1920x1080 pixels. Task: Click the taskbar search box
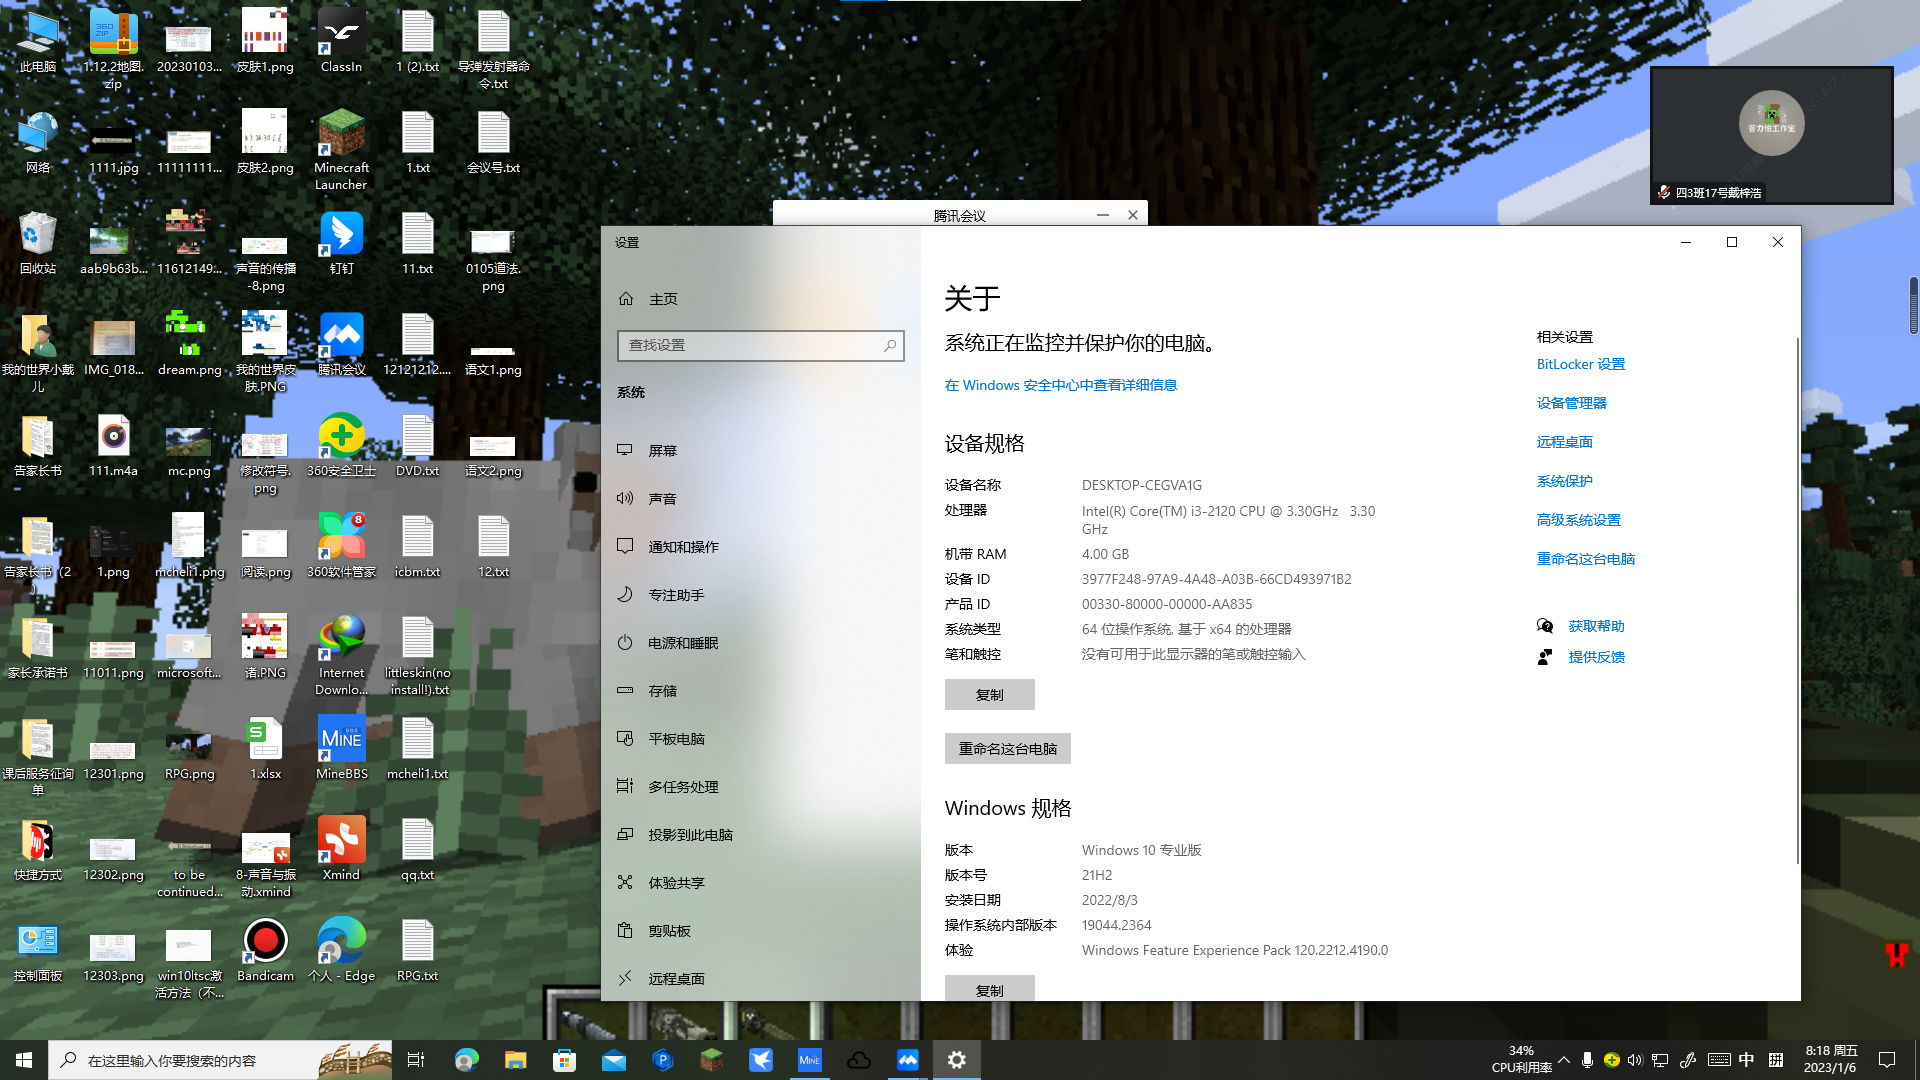click(220, 1060)
